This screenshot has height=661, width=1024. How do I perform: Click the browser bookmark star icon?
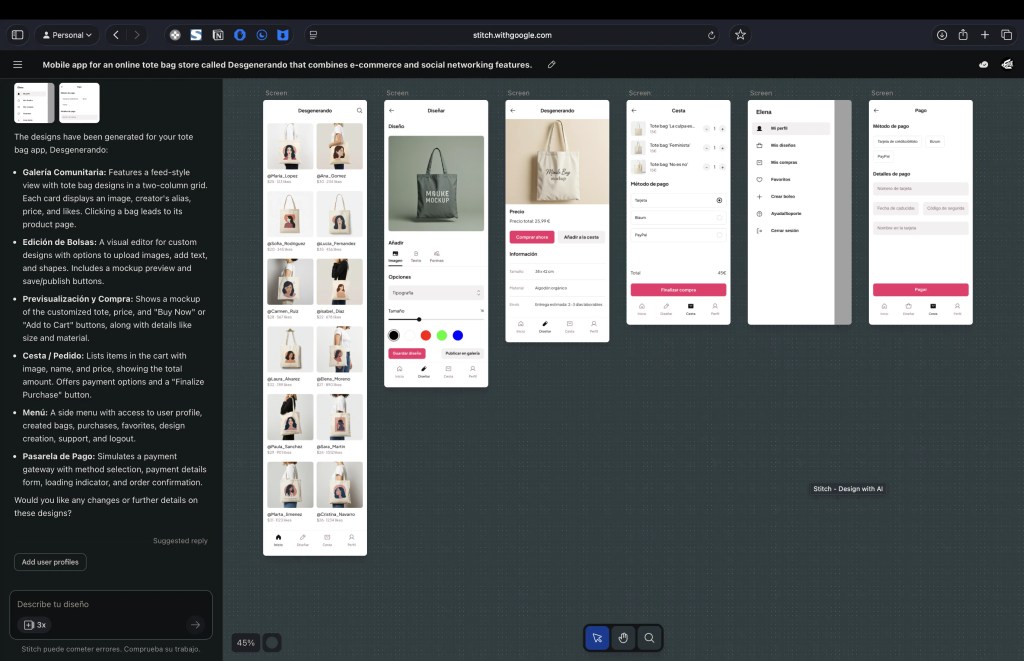(740, 34)
